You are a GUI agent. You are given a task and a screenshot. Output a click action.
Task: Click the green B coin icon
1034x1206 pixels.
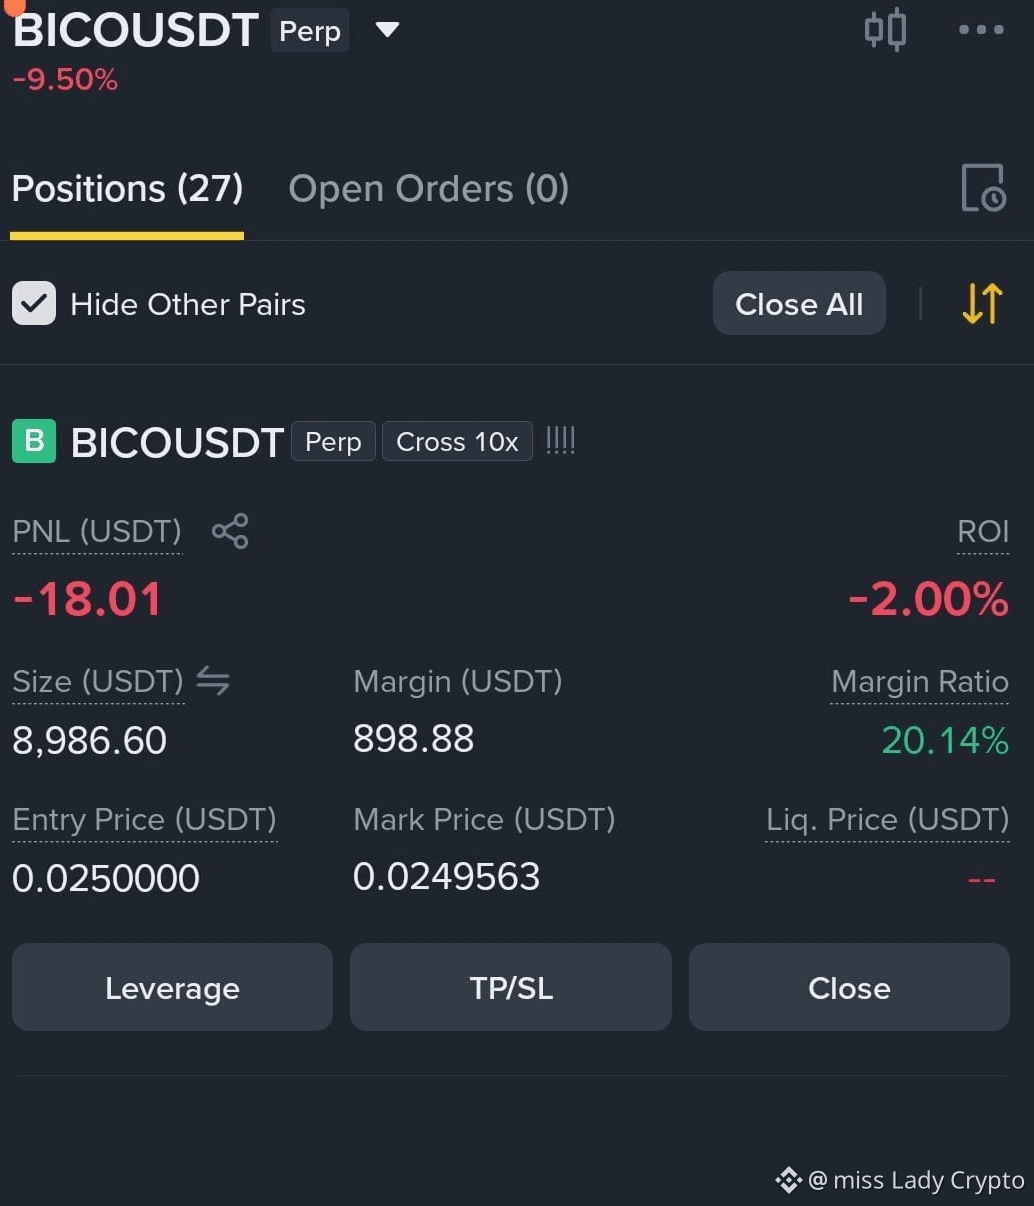[x=34, y=441]
